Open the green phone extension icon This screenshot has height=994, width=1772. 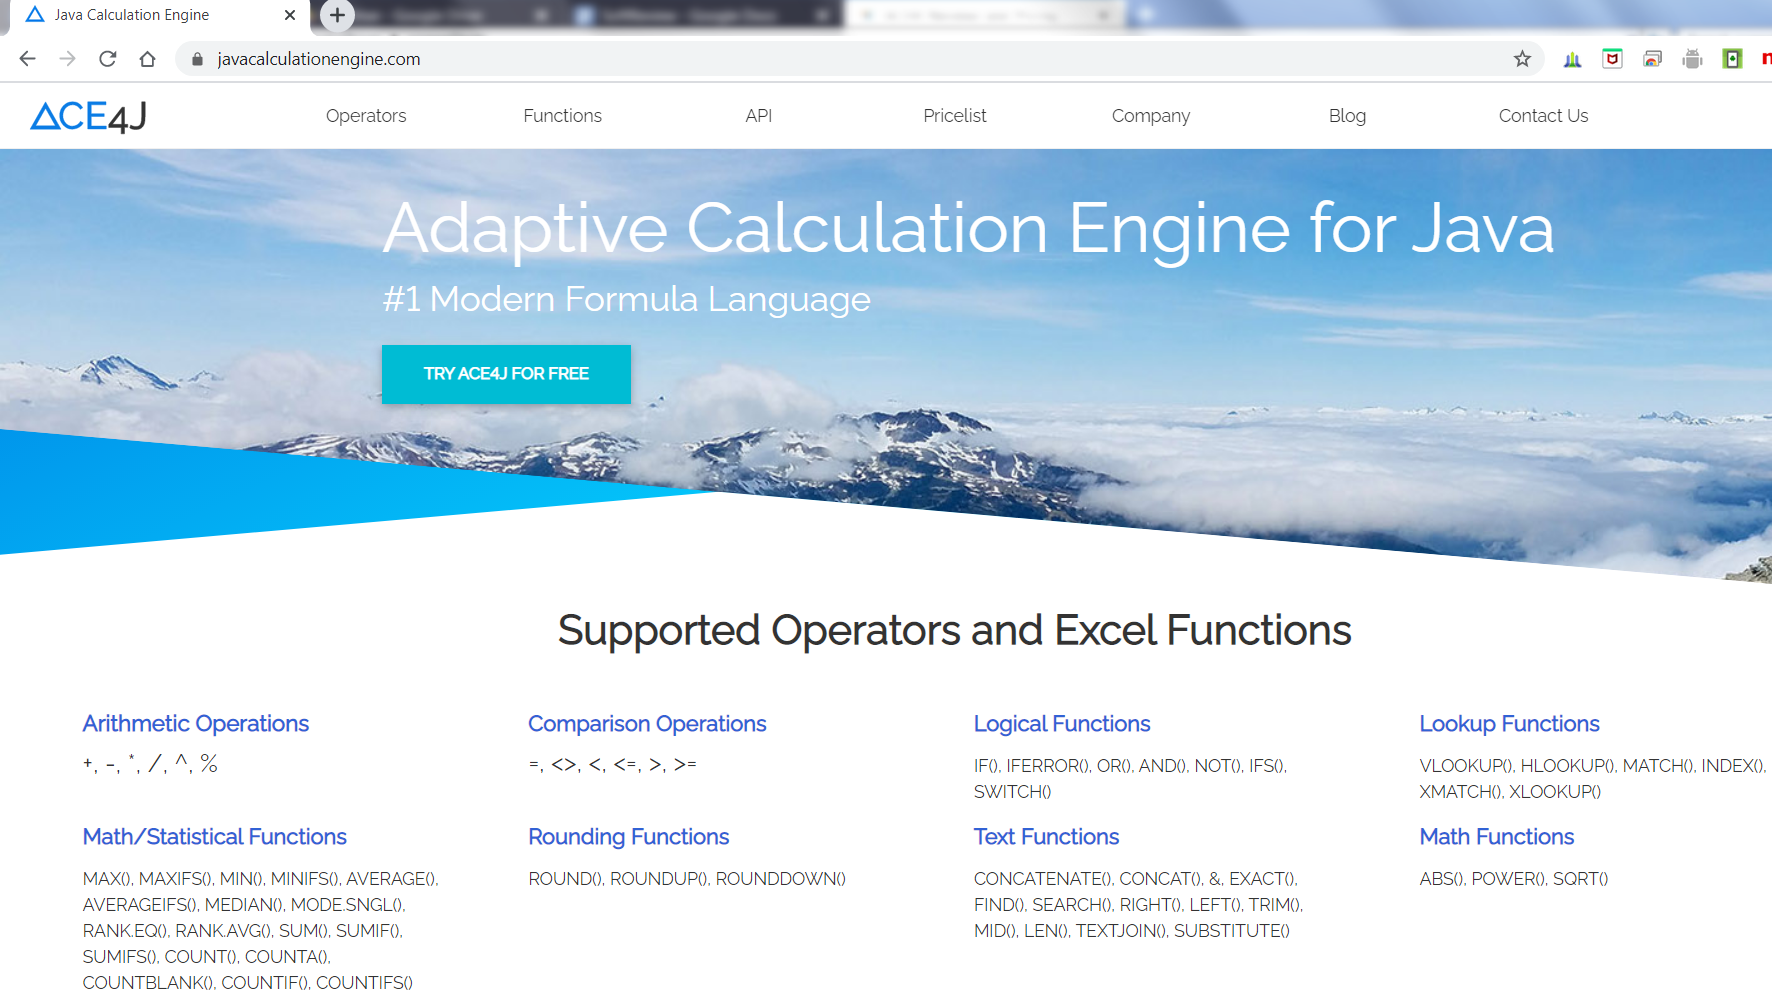1732,59
